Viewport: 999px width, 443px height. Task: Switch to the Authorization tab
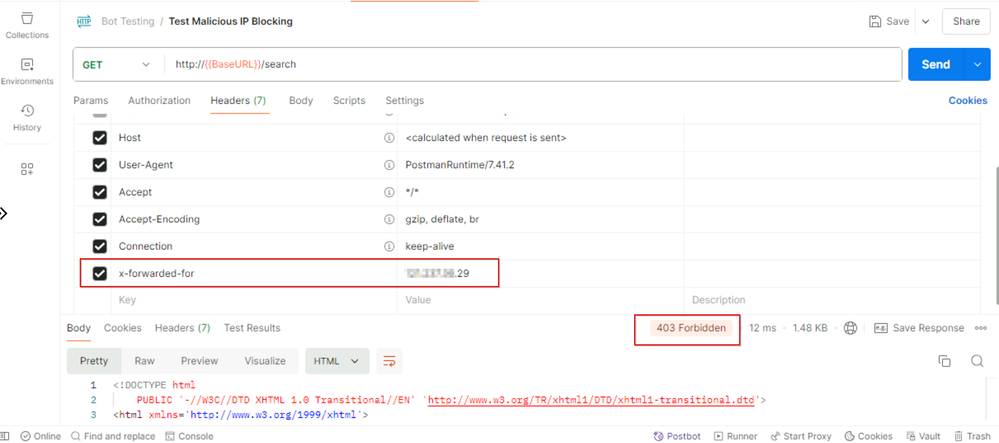[x=159, y=101]
